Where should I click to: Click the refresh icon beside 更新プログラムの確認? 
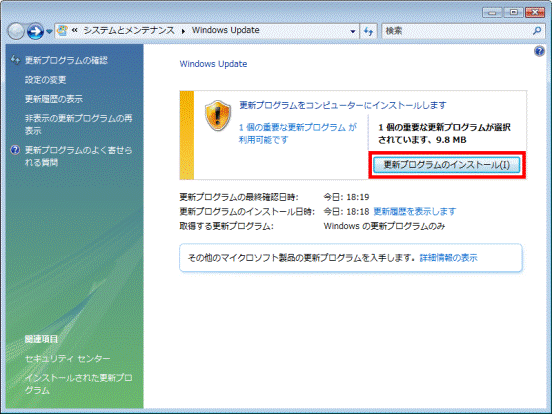tap(15, 60)
